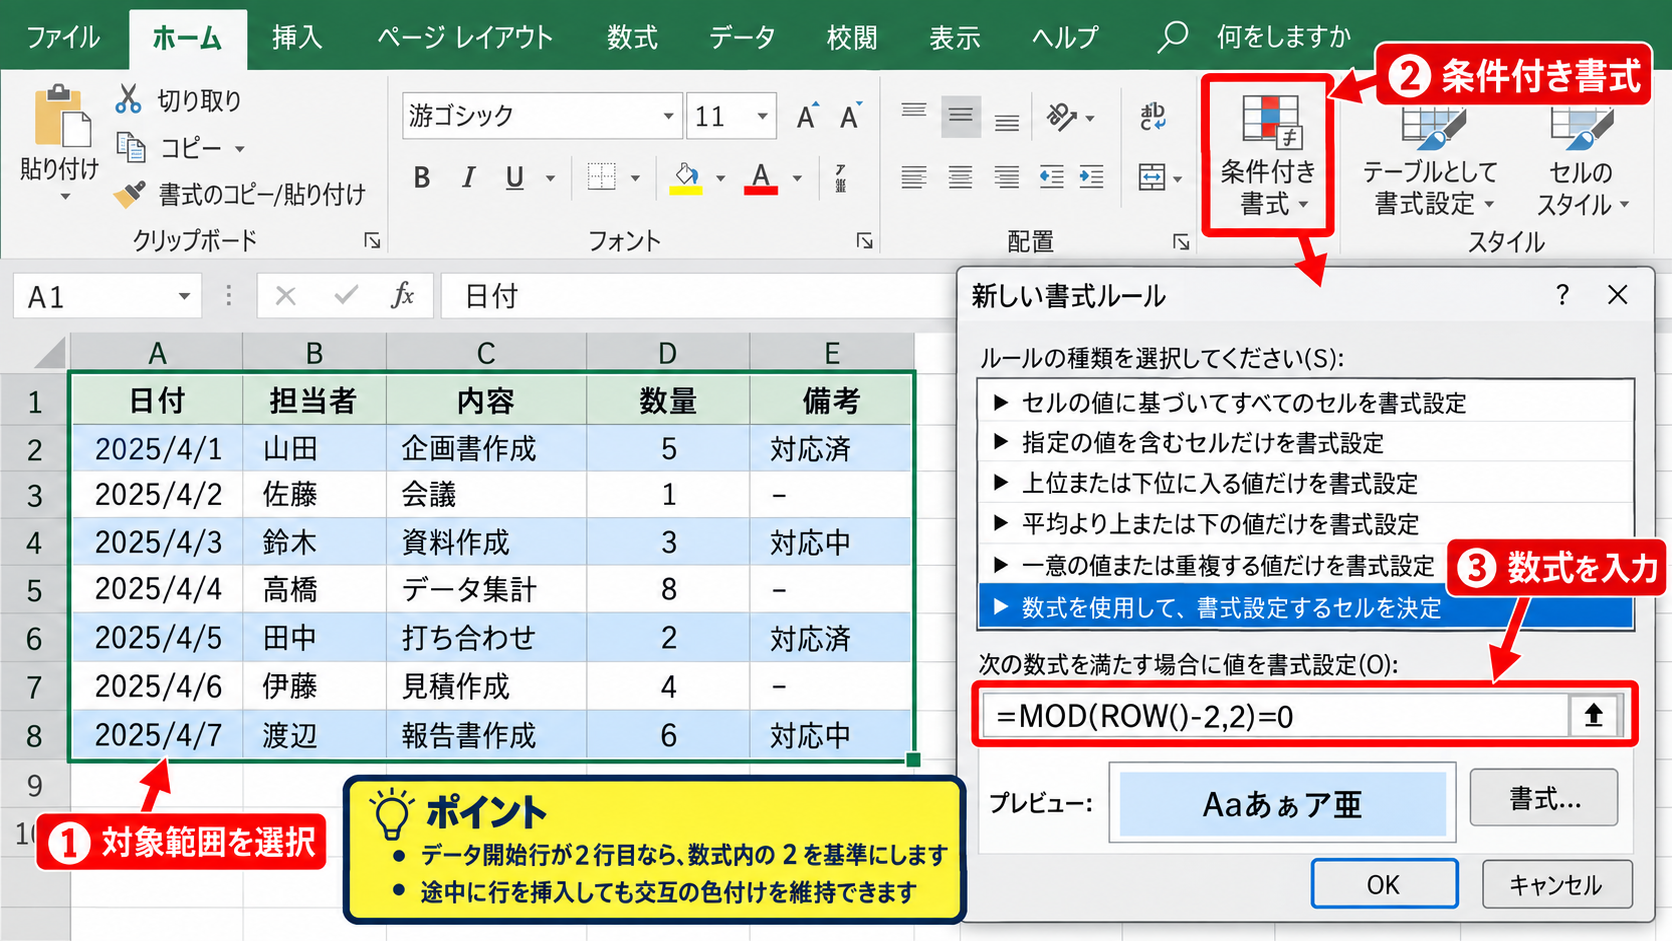Image resolution: width=1672 pixels, height=941 pixels.
Task: Click the decrease font size icon
Action: point(851,116)
